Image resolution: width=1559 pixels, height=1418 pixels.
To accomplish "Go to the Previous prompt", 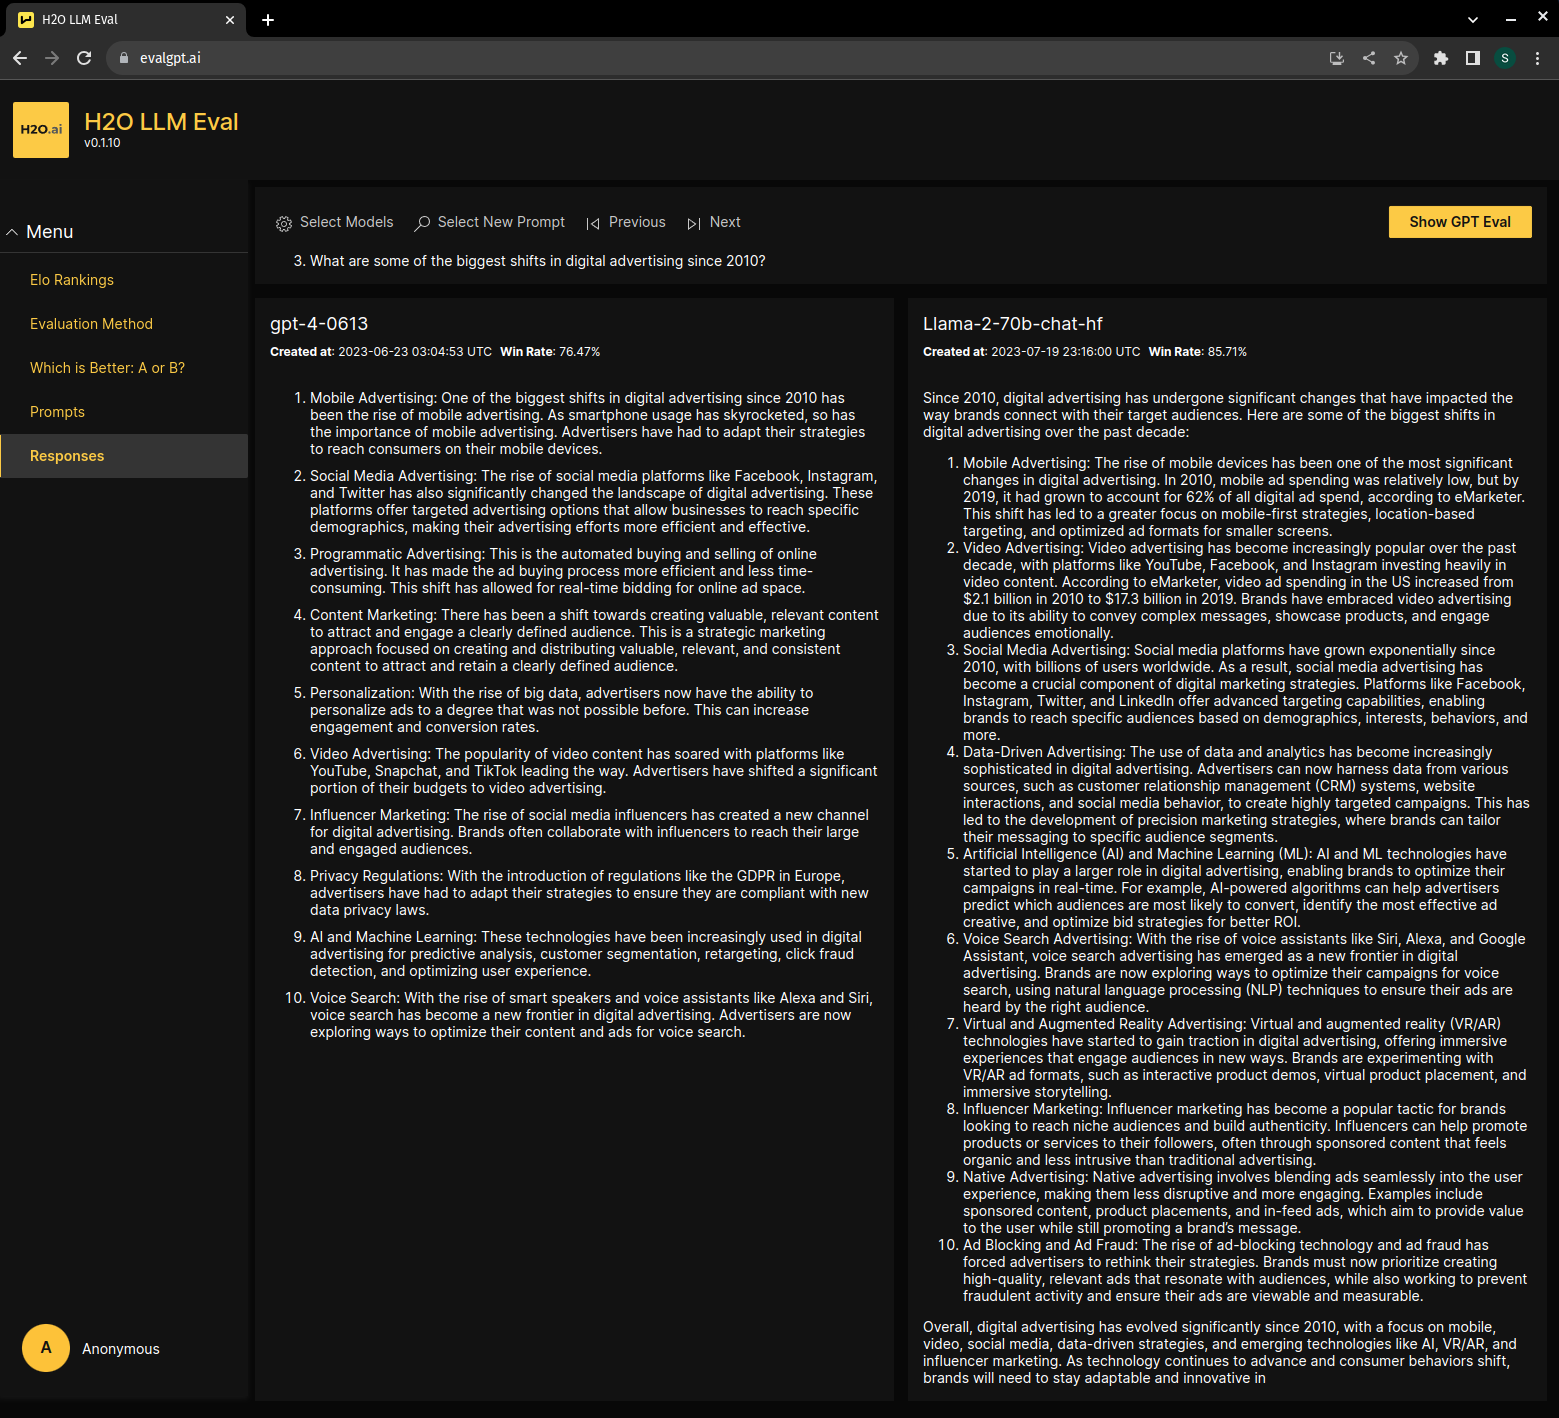I will tap(626, 222).
